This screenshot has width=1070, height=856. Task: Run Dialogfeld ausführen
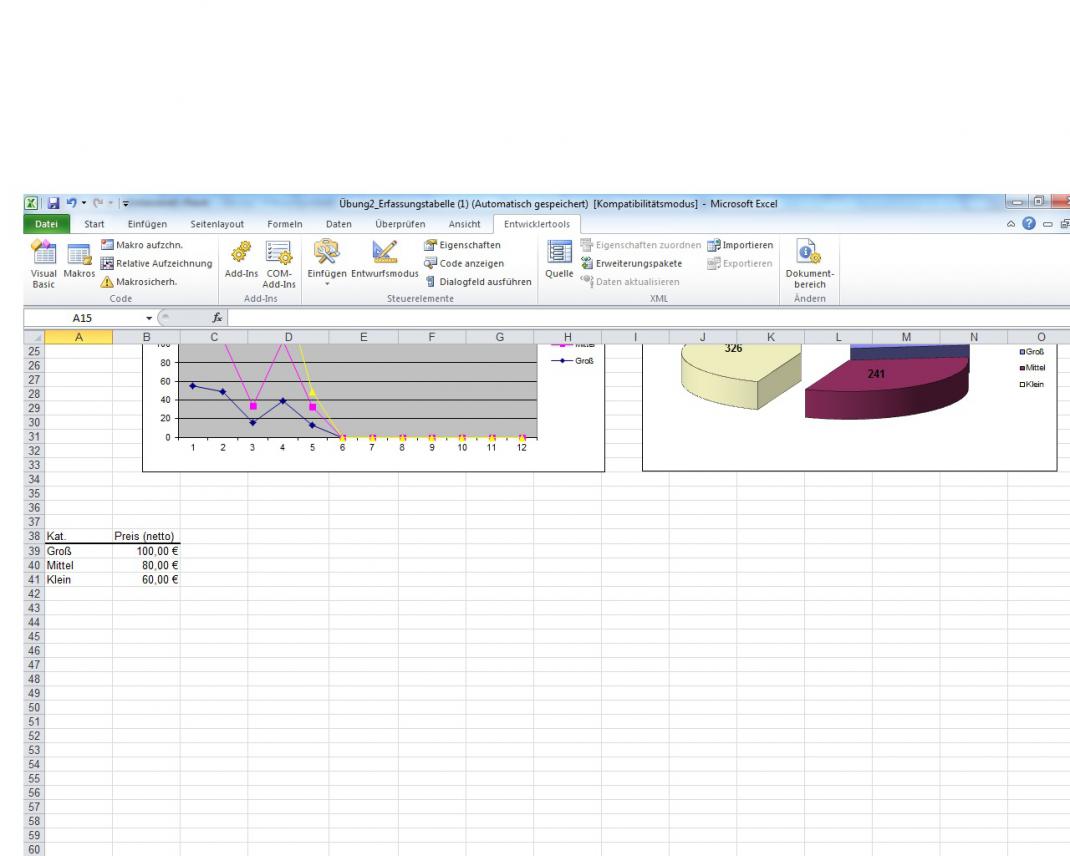[x=478, y=281]
